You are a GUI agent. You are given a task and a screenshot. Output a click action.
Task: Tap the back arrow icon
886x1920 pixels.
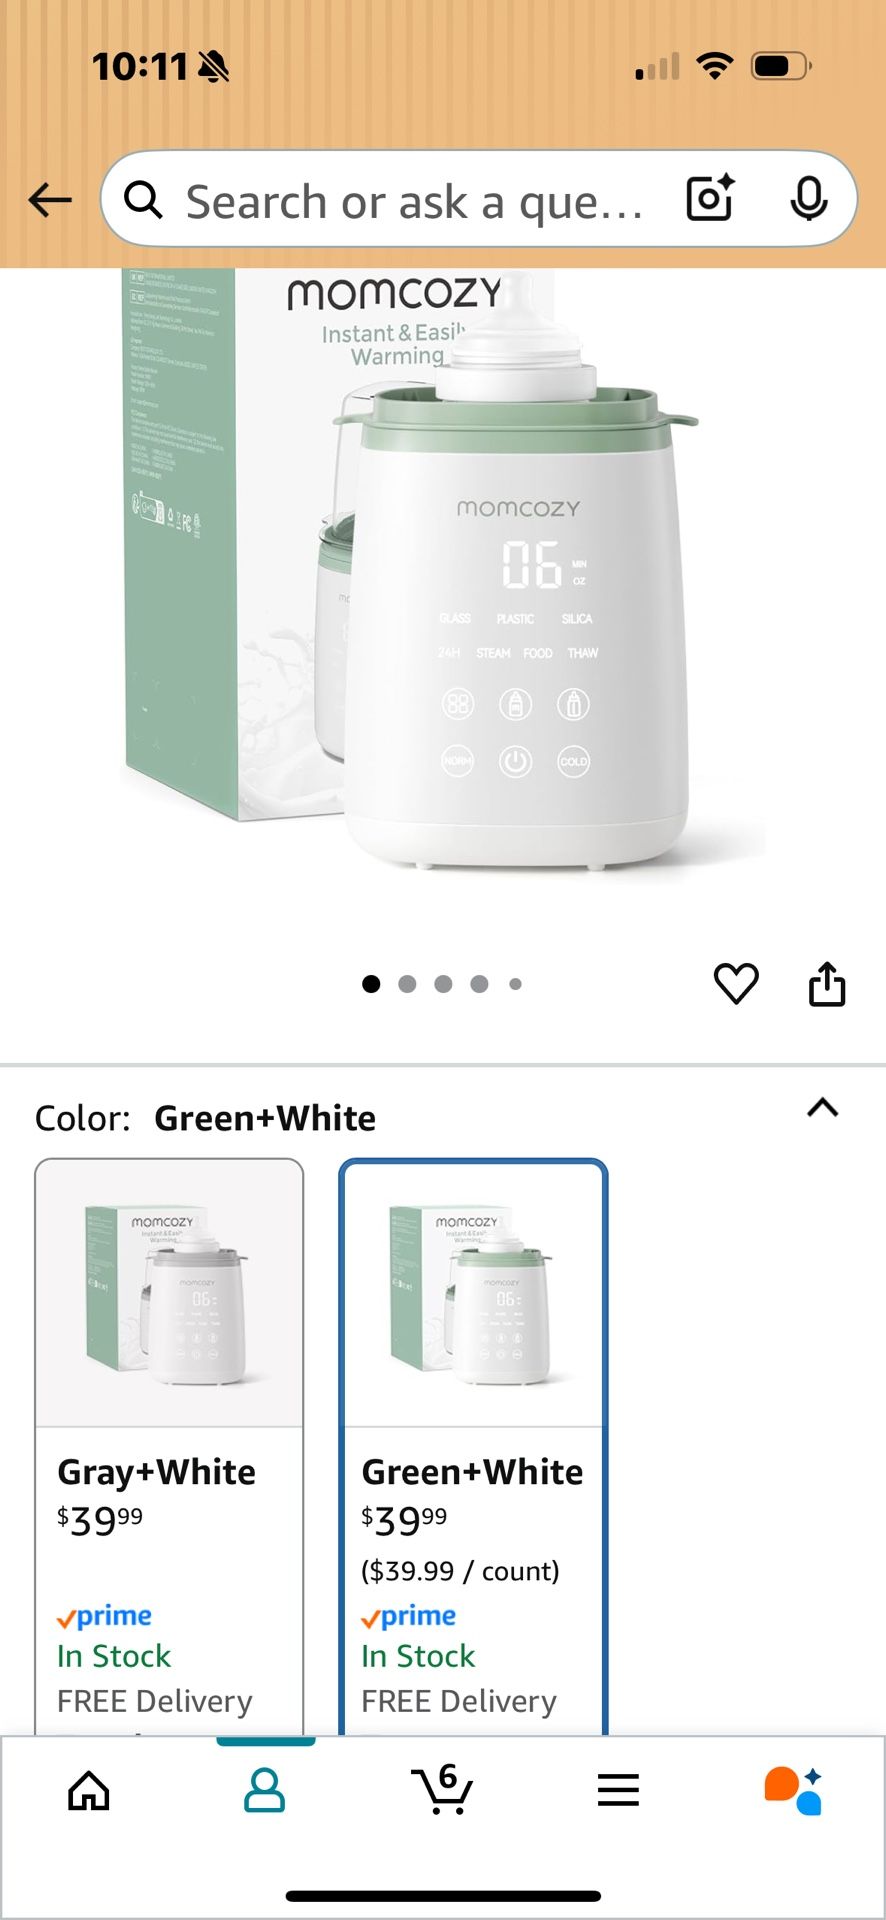50,200
